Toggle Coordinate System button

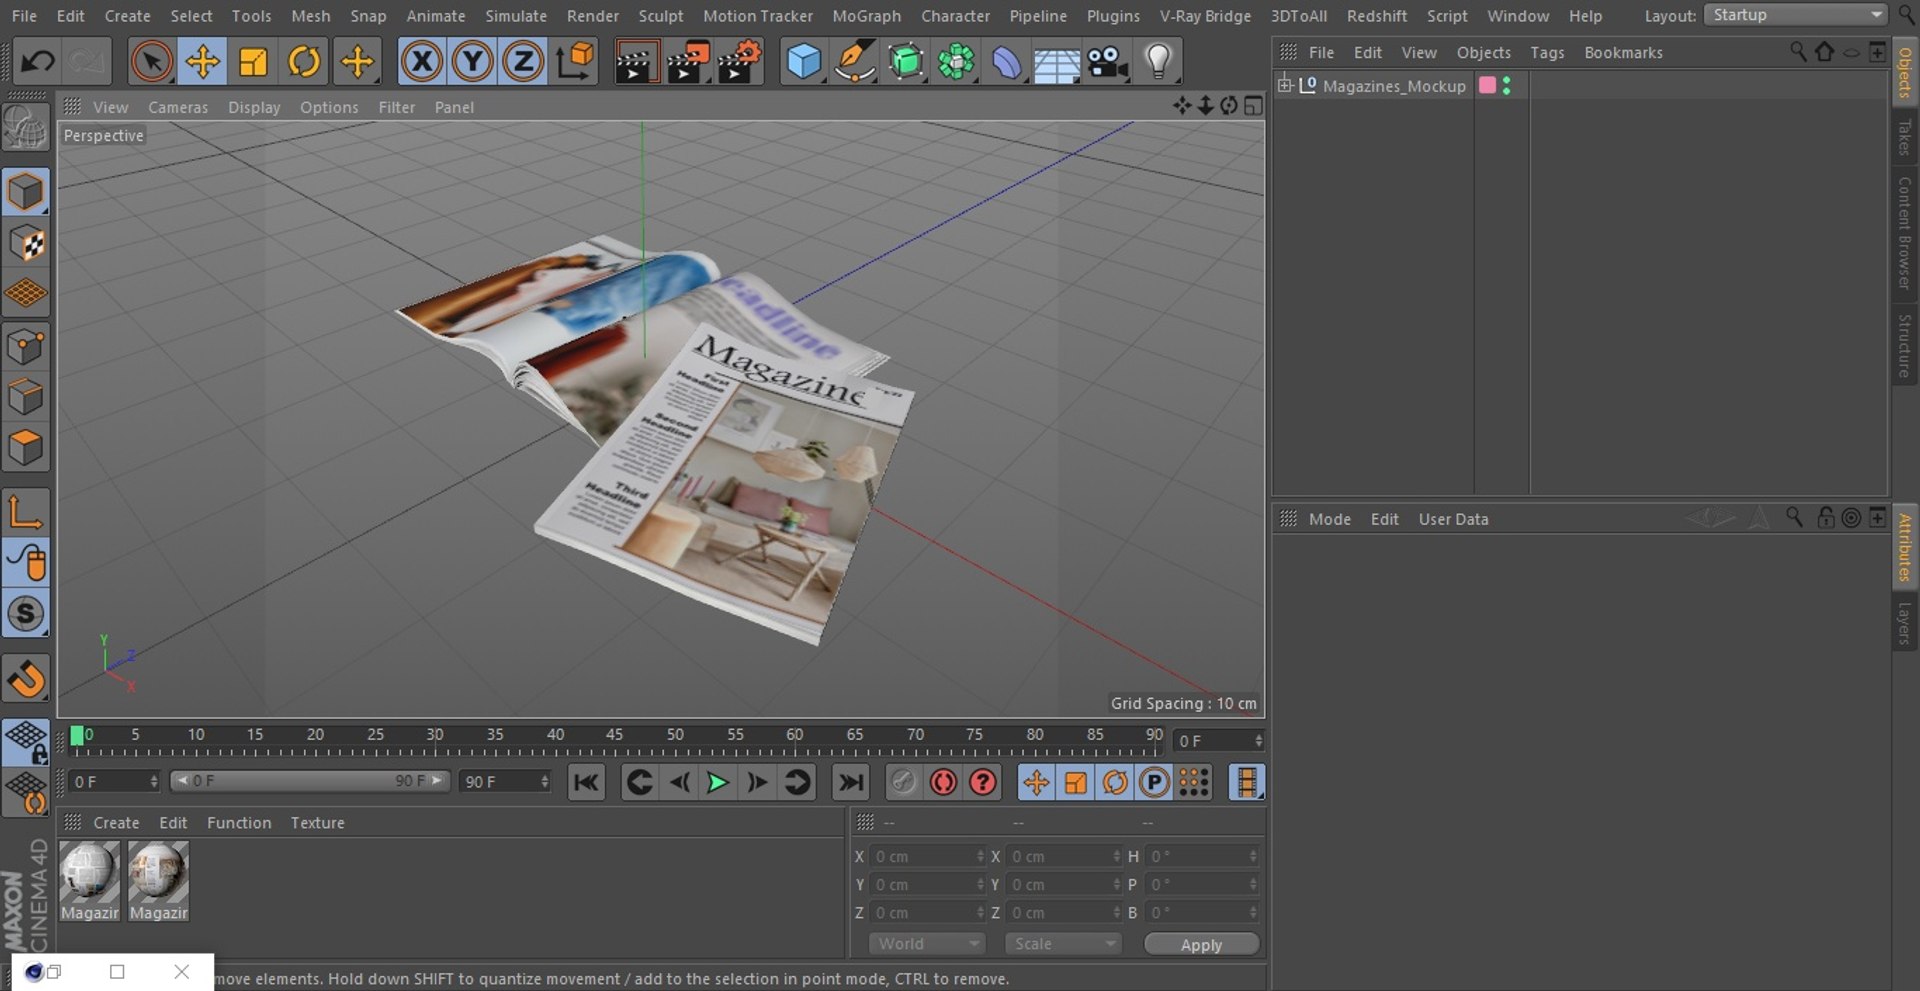(x=575, y=62)
